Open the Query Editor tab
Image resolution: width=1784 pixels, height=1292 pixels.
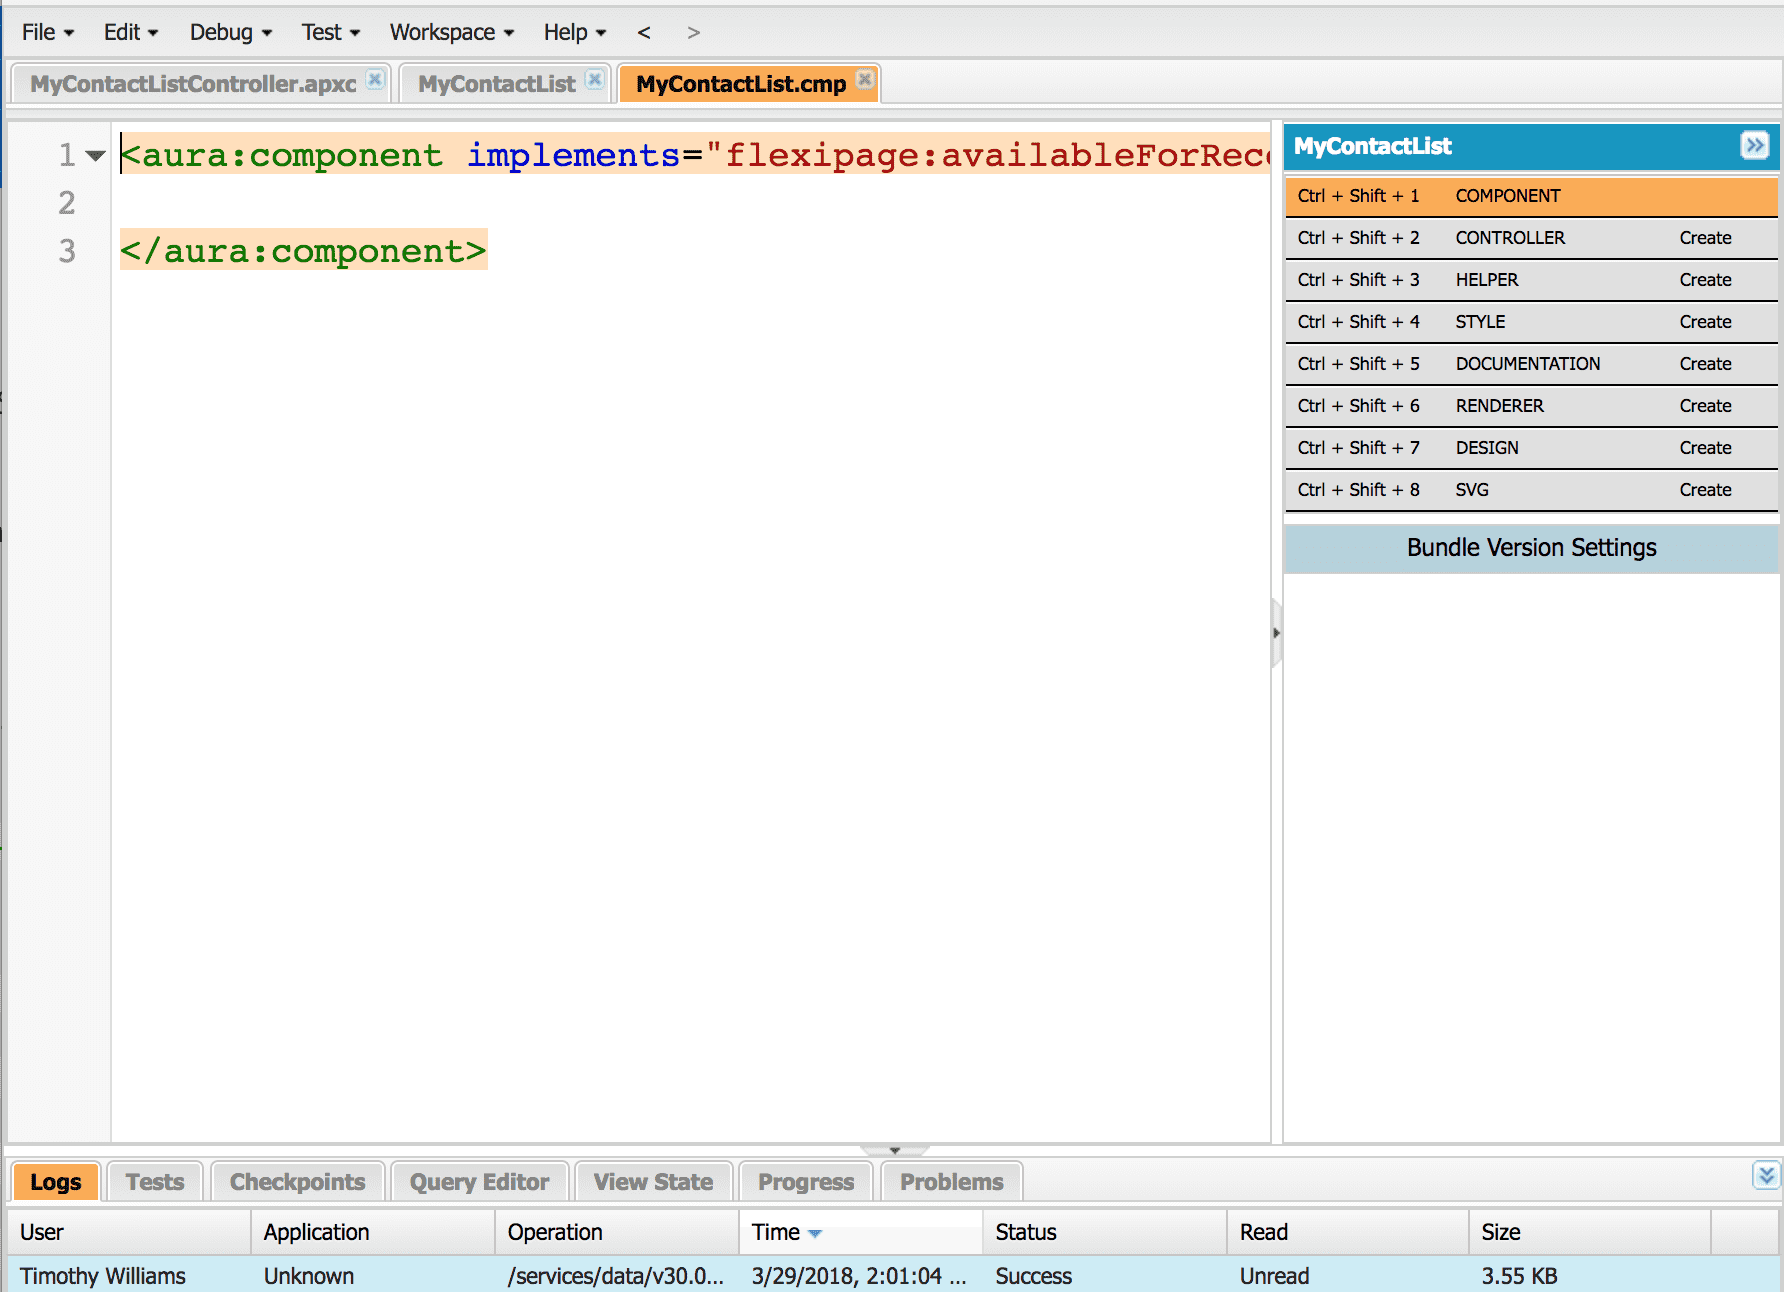[x=479, y=1182]
